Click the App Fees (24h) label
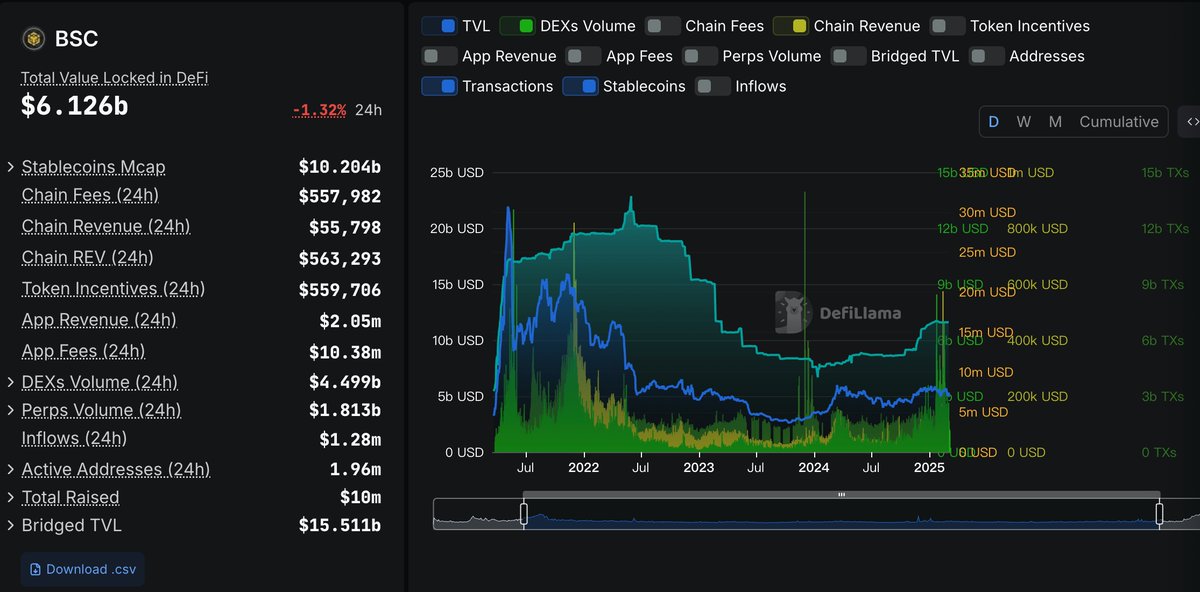This screenshot has height=592, width=1200. [83, 351]
